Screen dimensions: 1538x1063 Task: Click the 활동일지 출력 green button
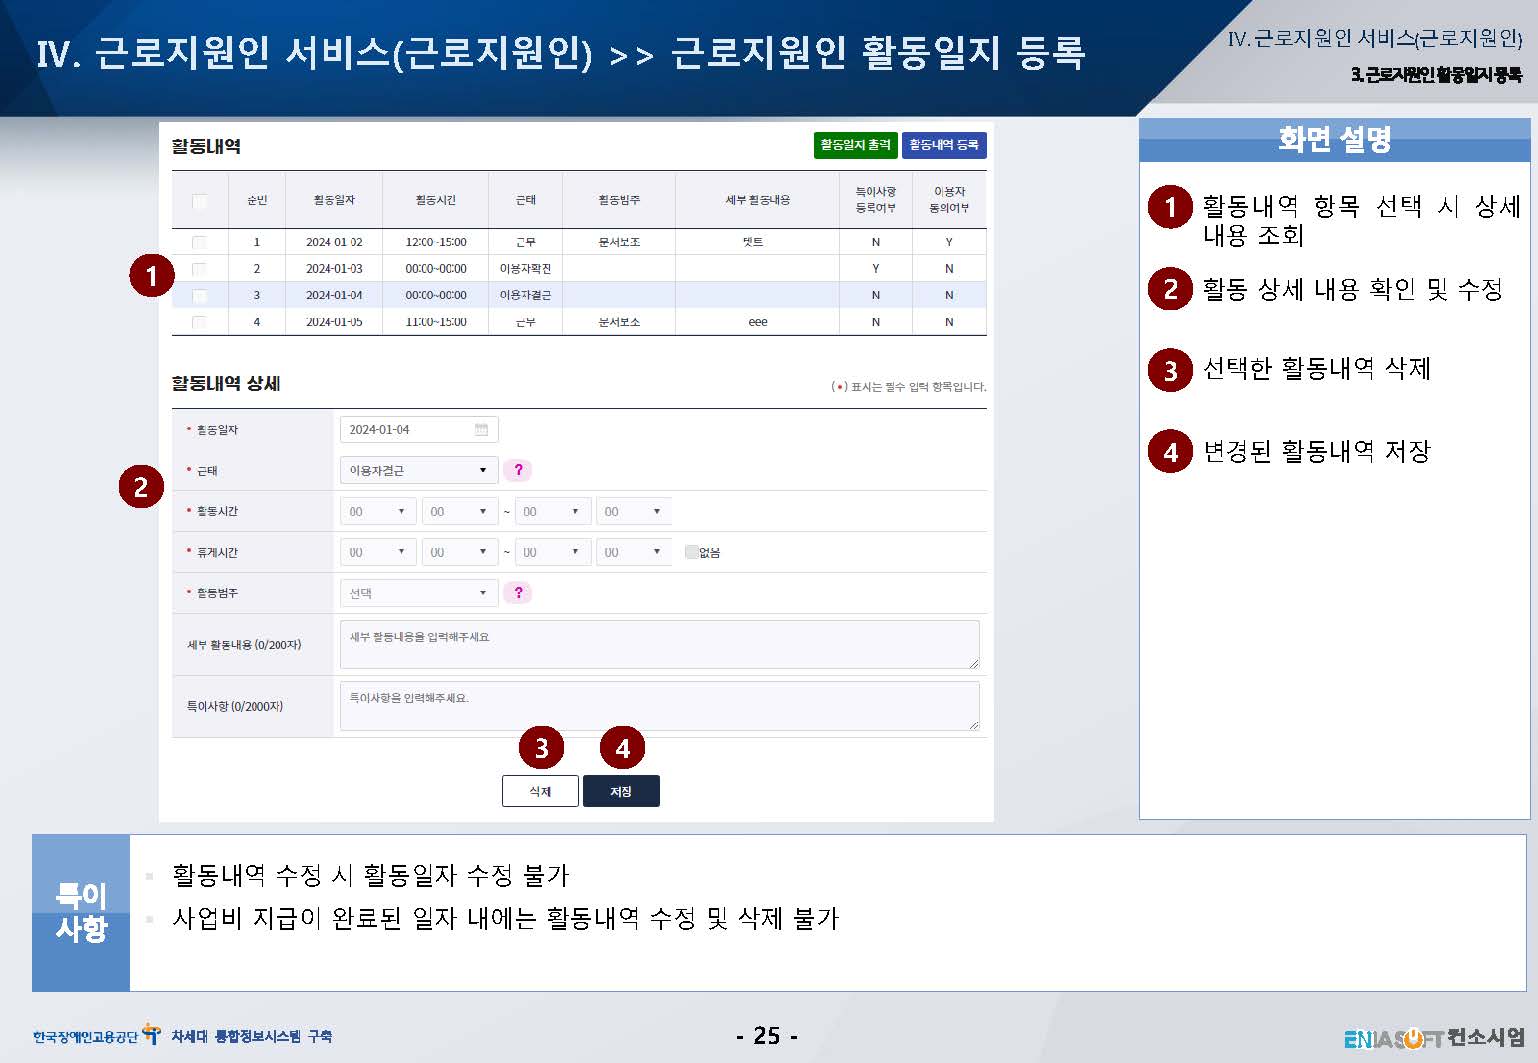coord(855,145)
